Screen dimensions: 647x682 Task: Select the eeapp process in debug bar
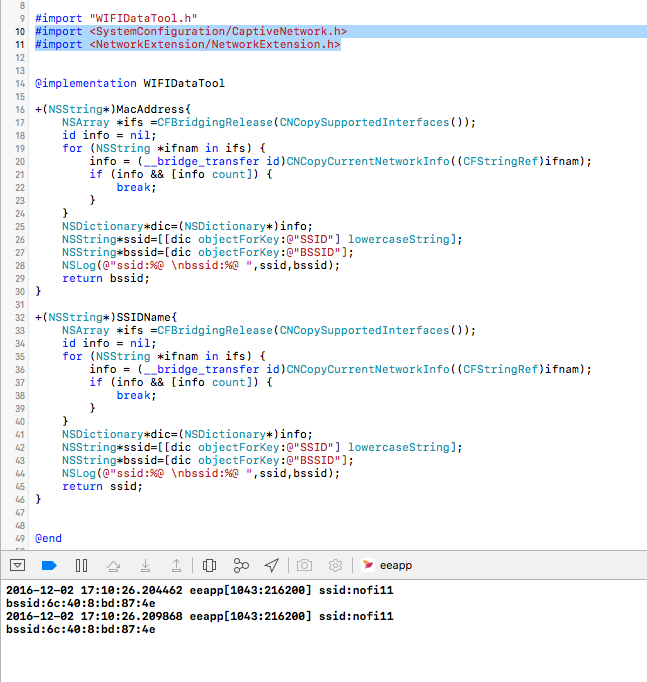pos(387,565)
